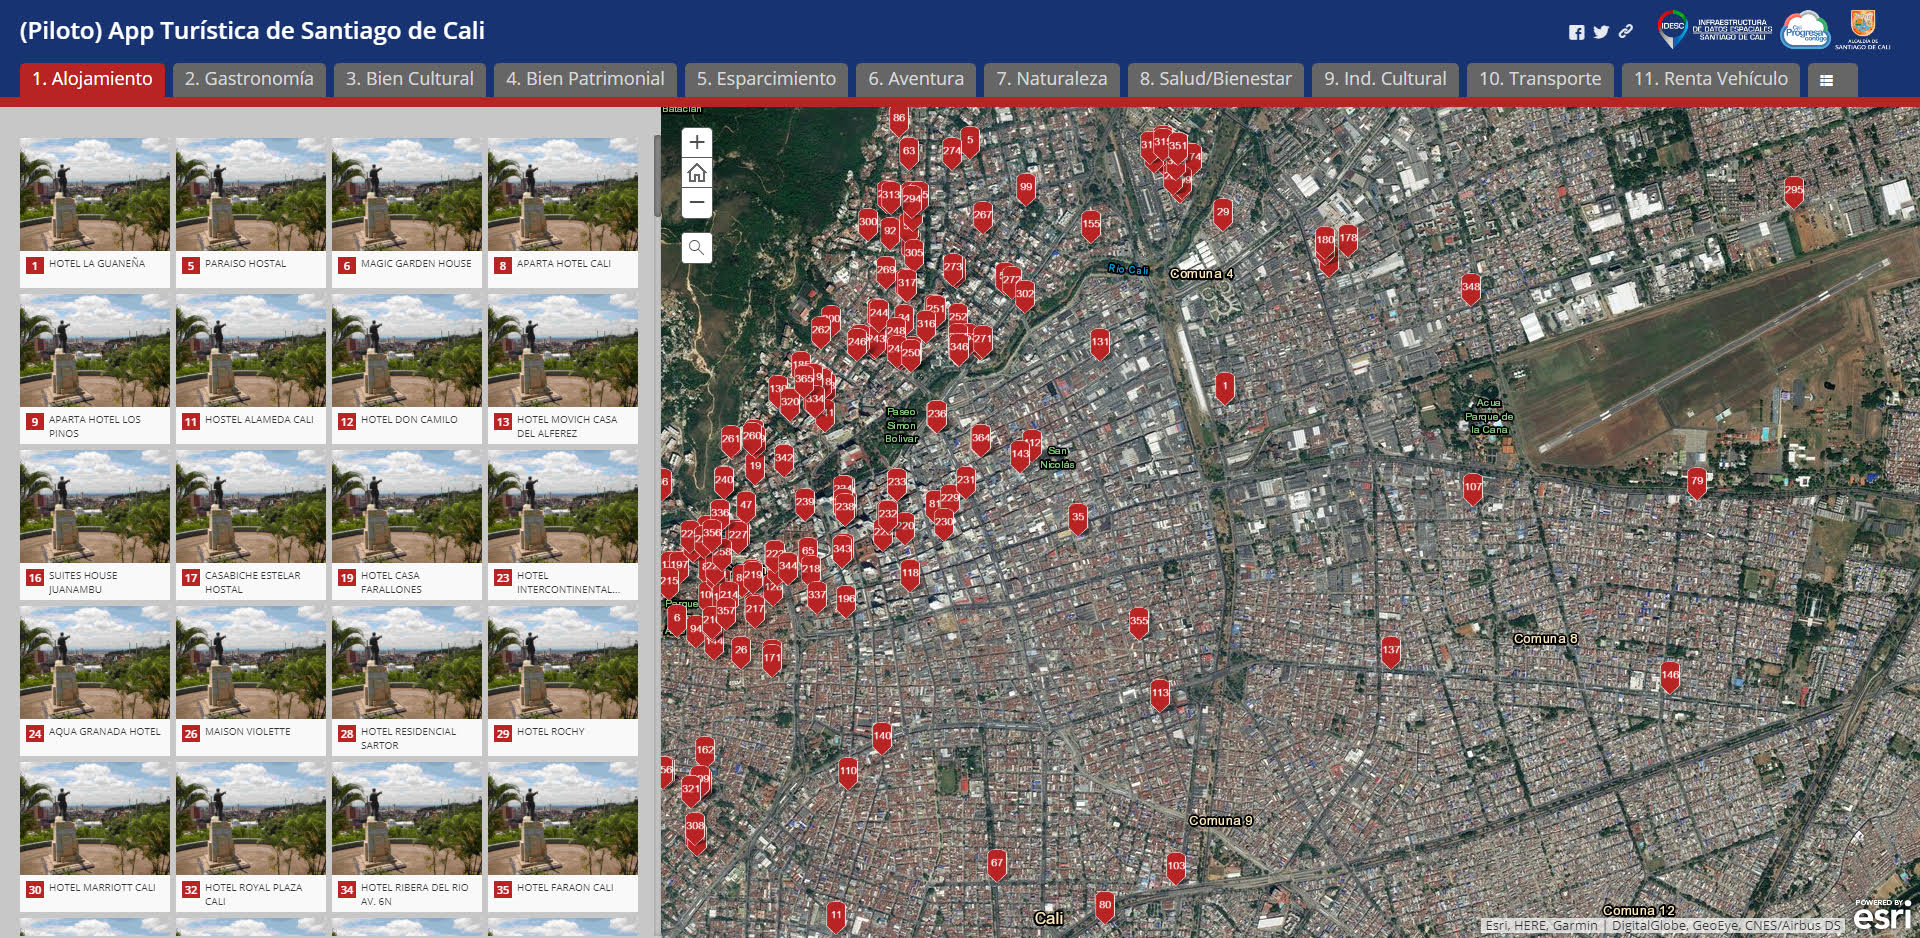The height and width of the screenshot is (938, 1920).
Task: Zoom in on the map
Action: click(x=697, y=143)
